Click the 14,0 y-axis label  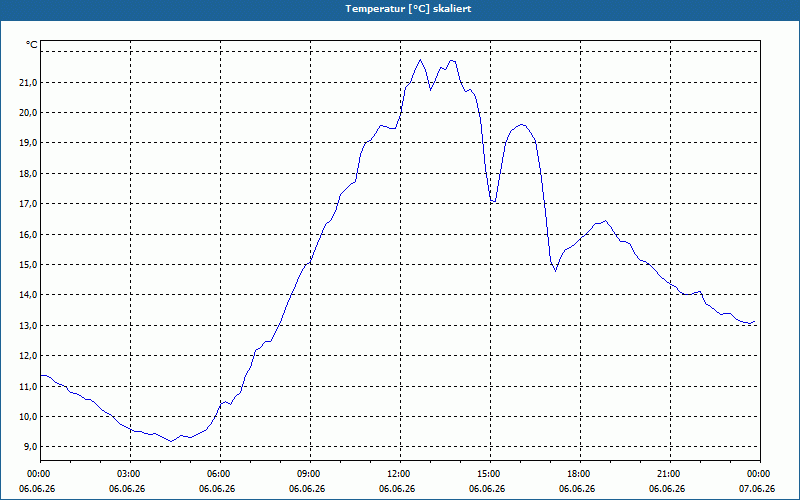coord(28,295)
